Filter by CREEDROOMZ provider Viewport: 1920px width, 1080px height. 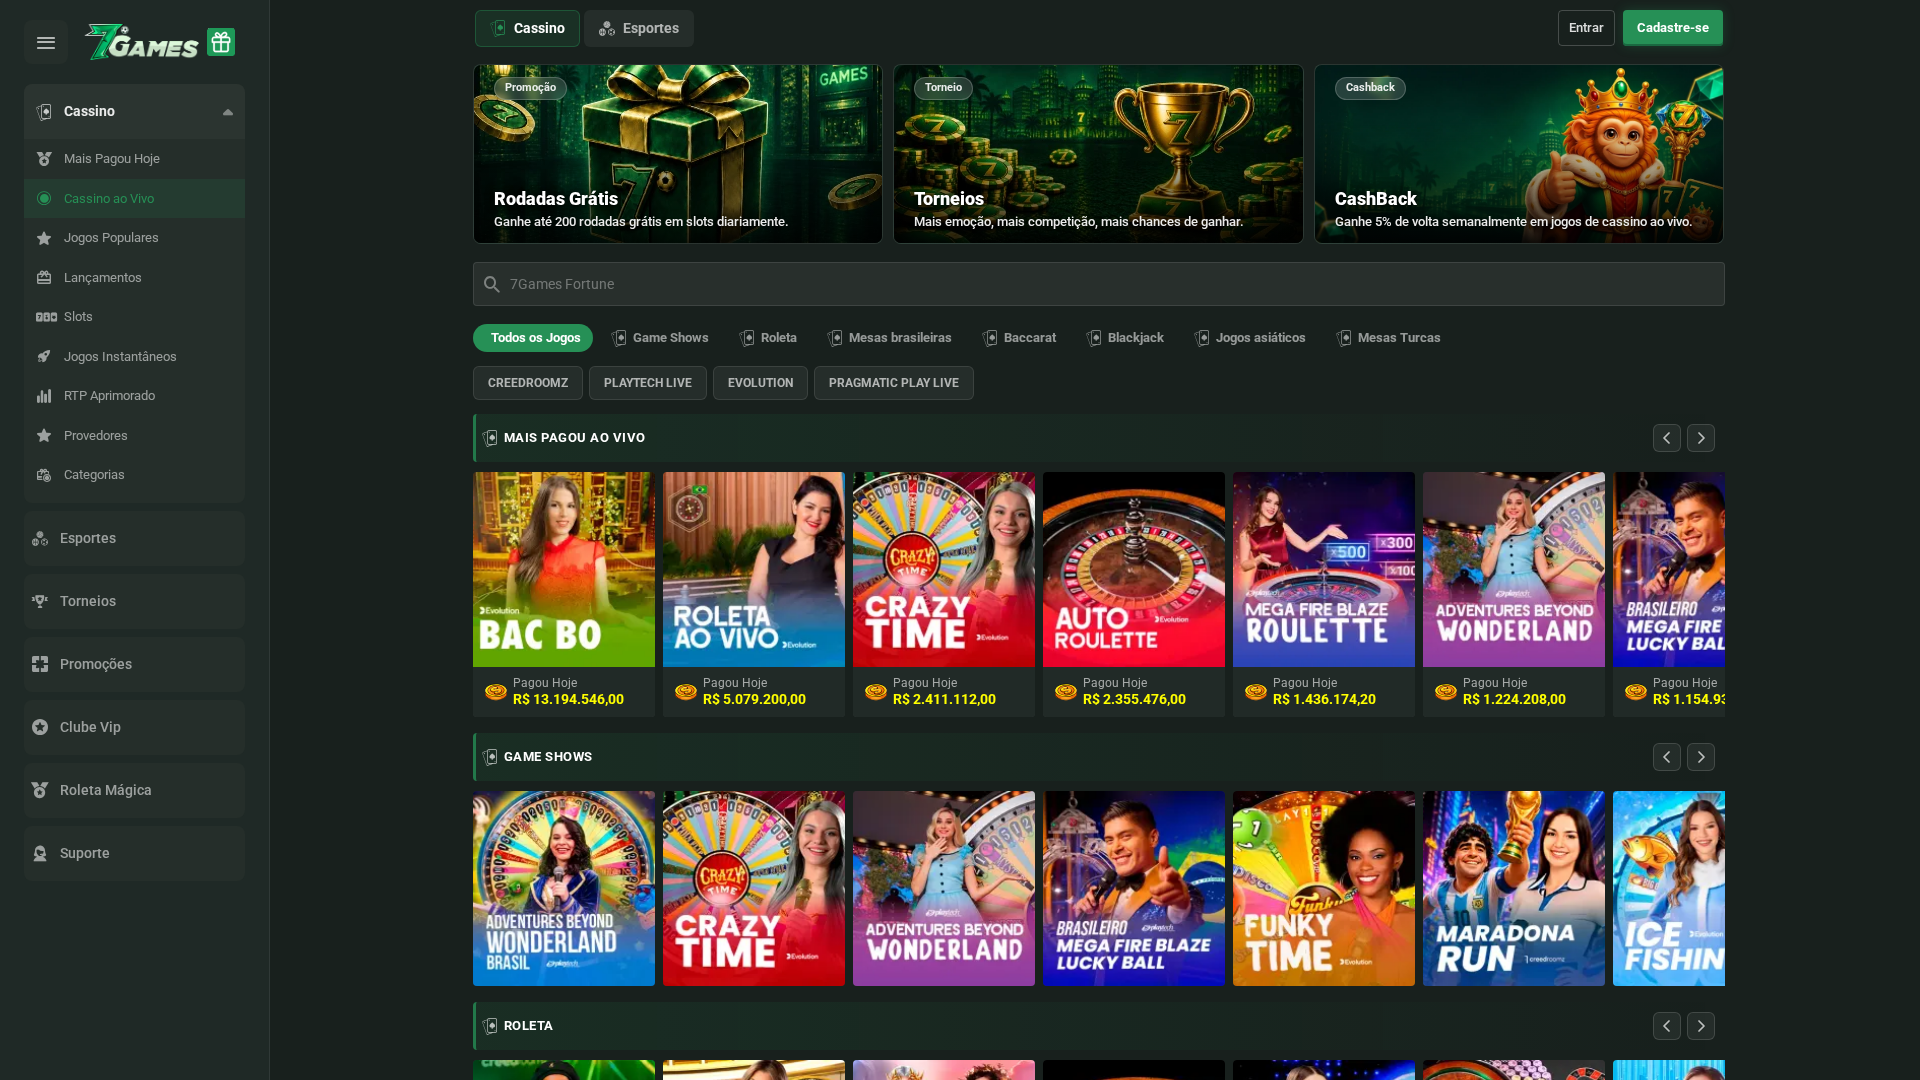pyautogui.click(x=528, y=383)
